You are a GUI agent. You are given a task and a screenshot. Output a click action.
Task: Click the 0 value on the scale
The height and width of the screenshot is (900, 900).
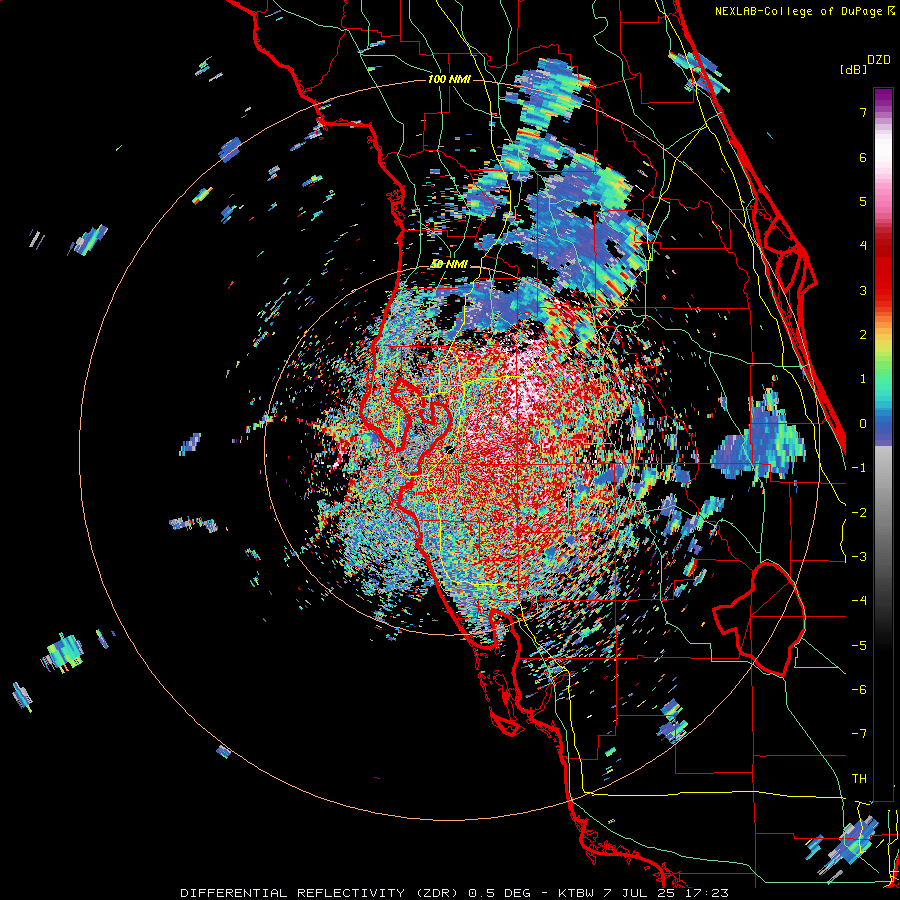pyautogui.click(x=863, y=424)
